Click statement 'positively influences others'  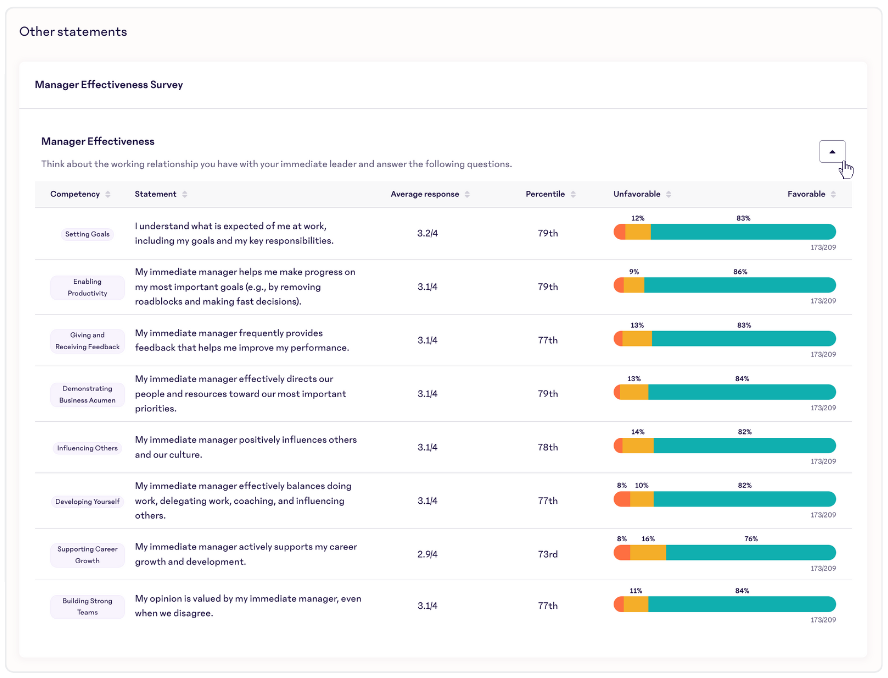246,447
